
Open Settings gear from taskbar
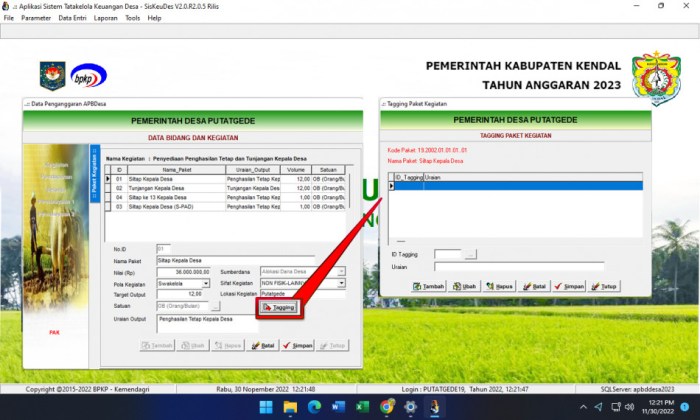tap(411, 407)
